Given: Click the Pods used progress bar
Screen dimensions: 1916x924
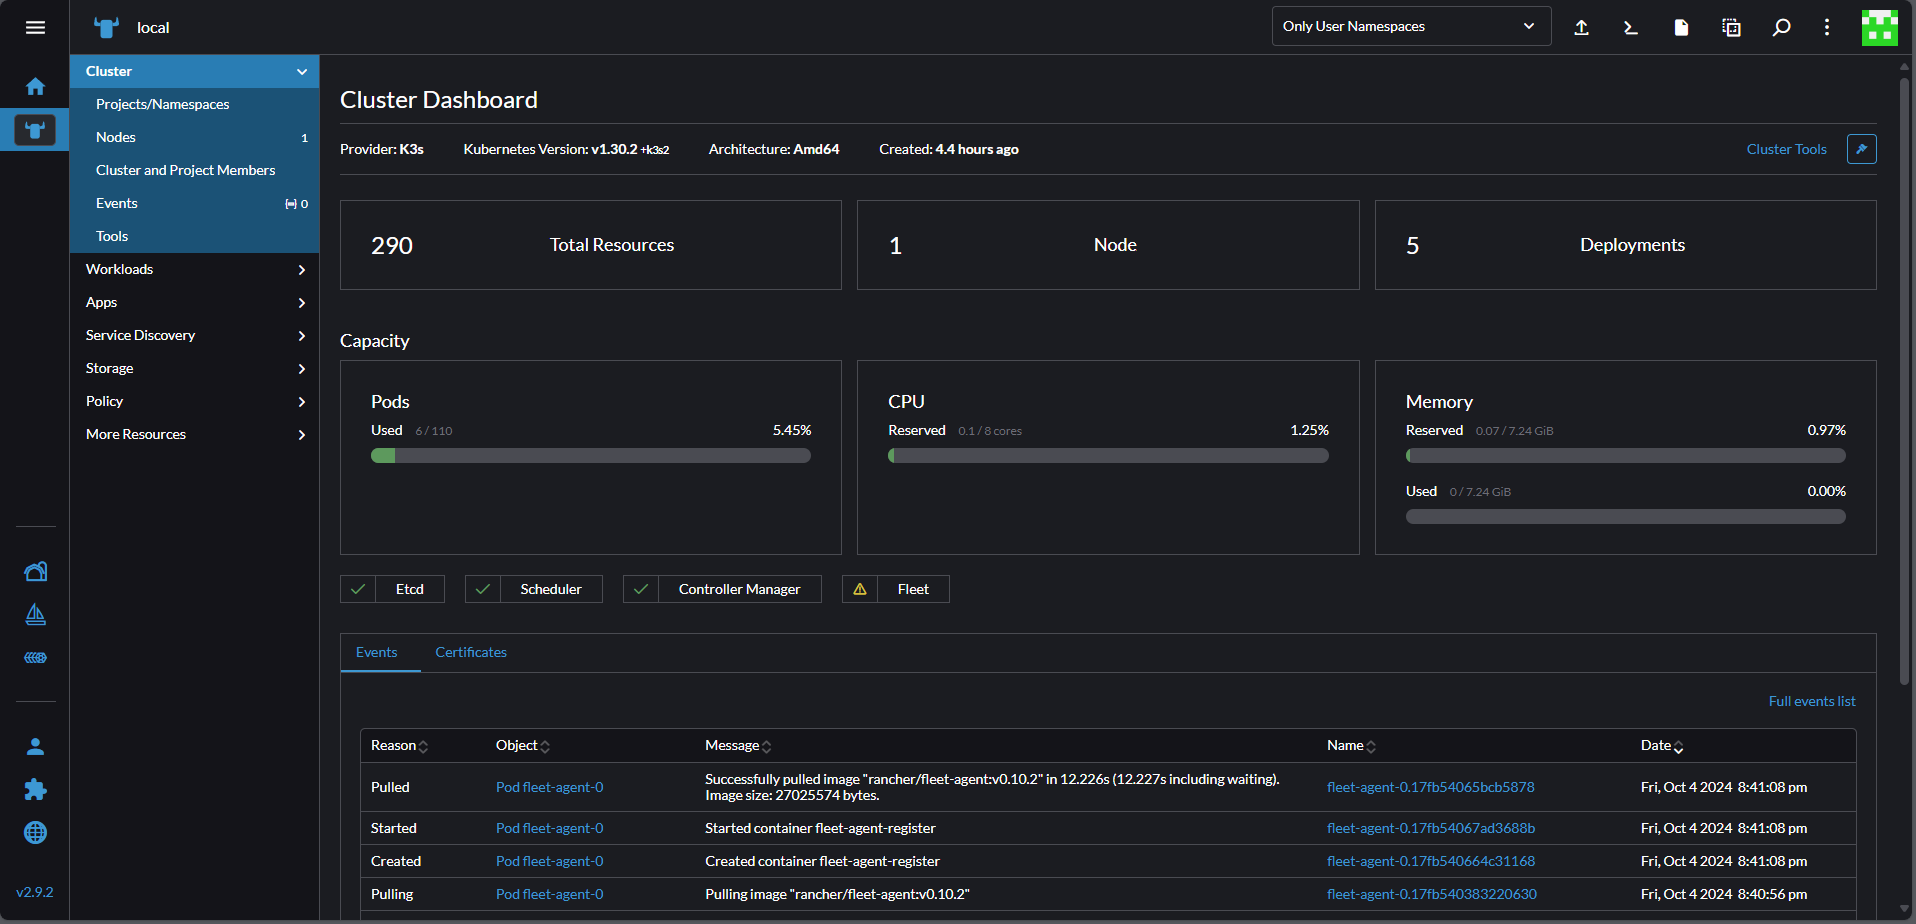Looking at the screenshot, I should tap(591, 456).
